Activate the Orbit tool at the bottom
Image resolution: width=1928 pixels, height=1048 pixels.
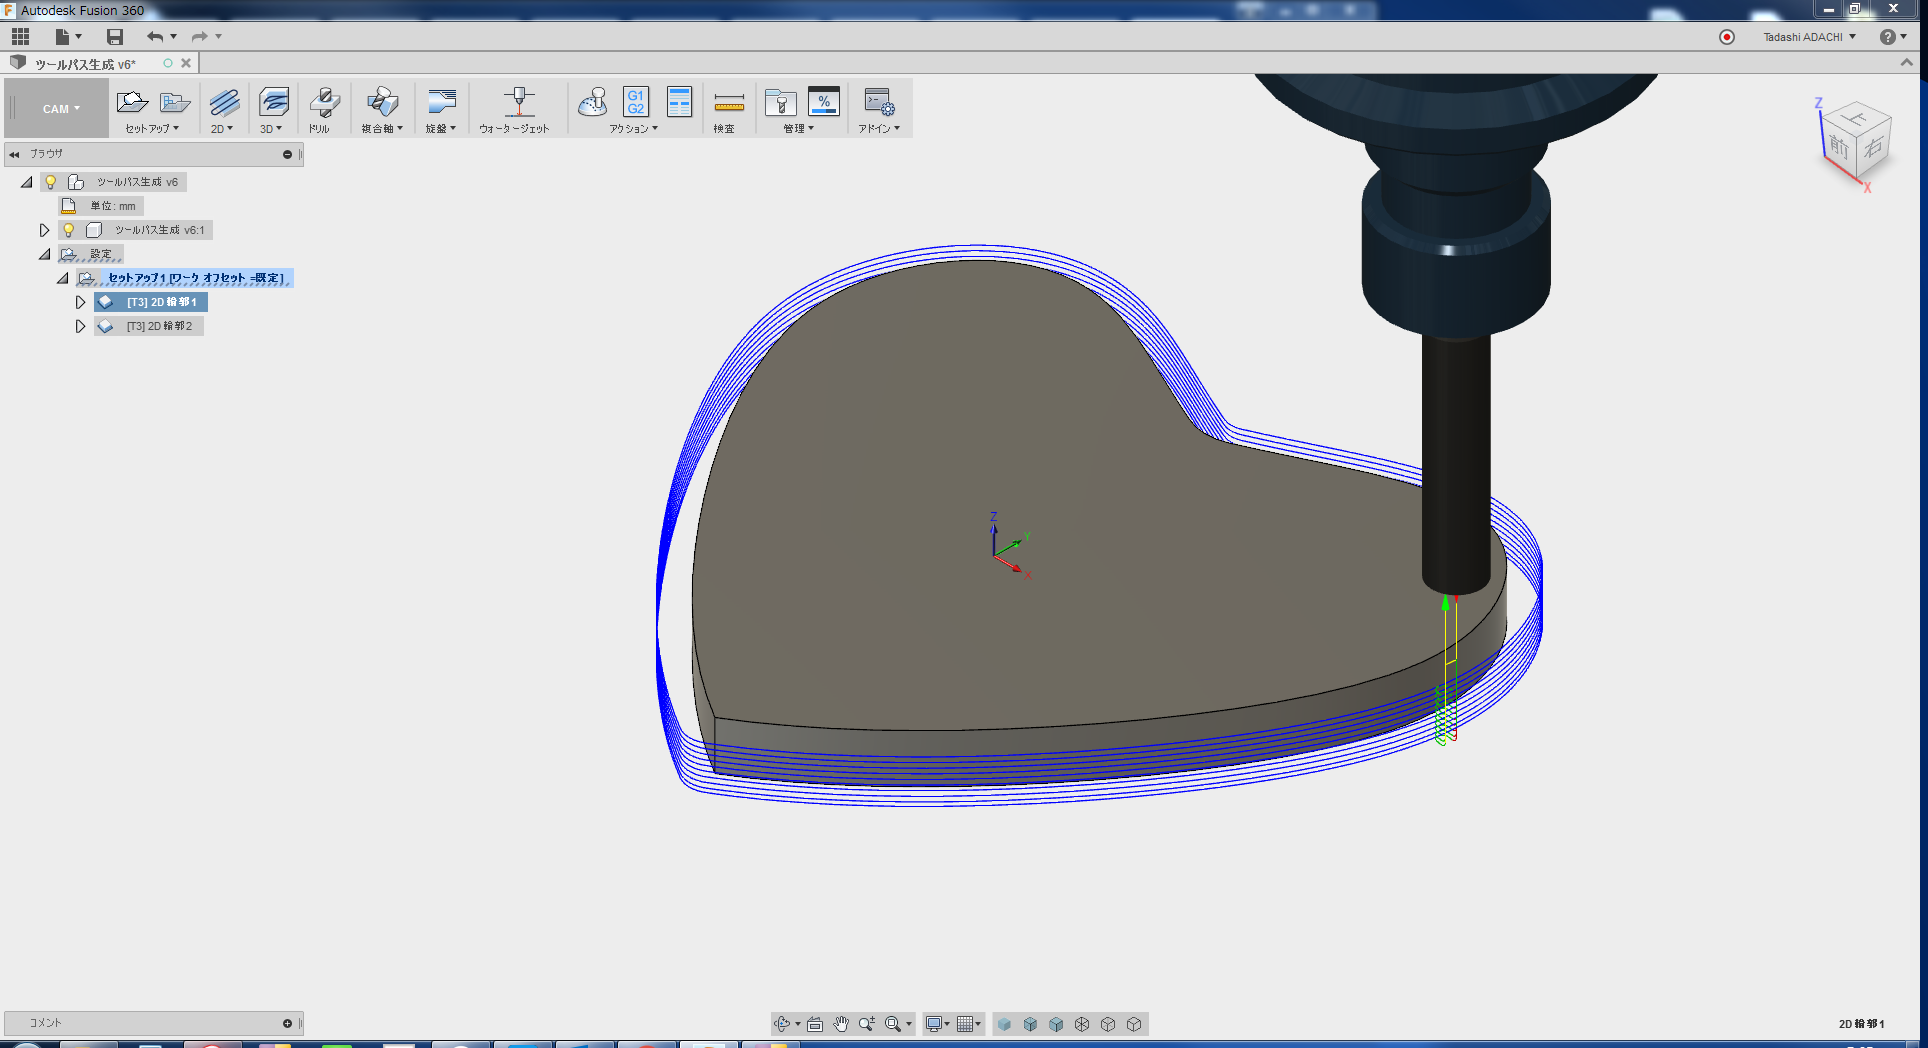(x=784, y=1023)
